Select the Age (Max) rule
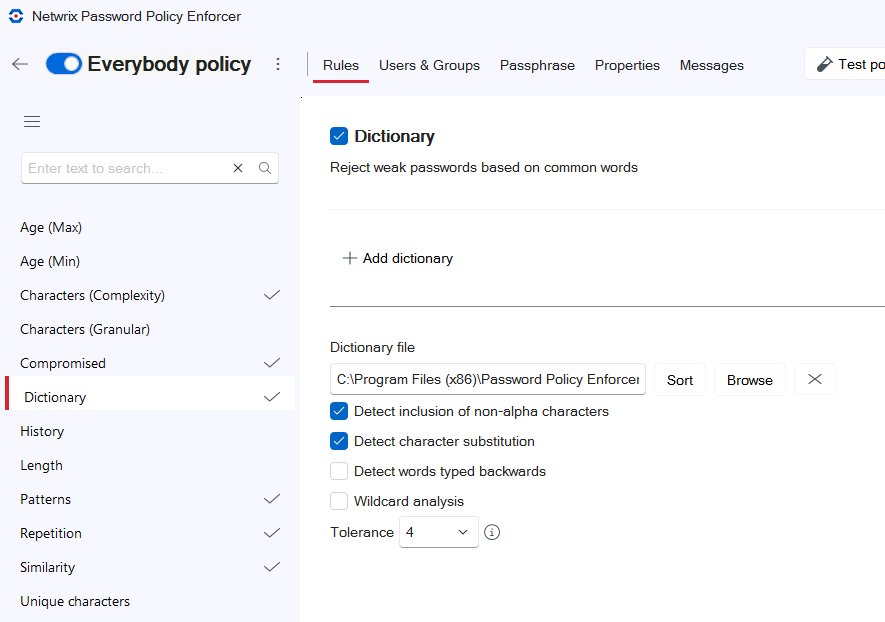This screenshot has width=885, height=622. click(x=150, y=227)
